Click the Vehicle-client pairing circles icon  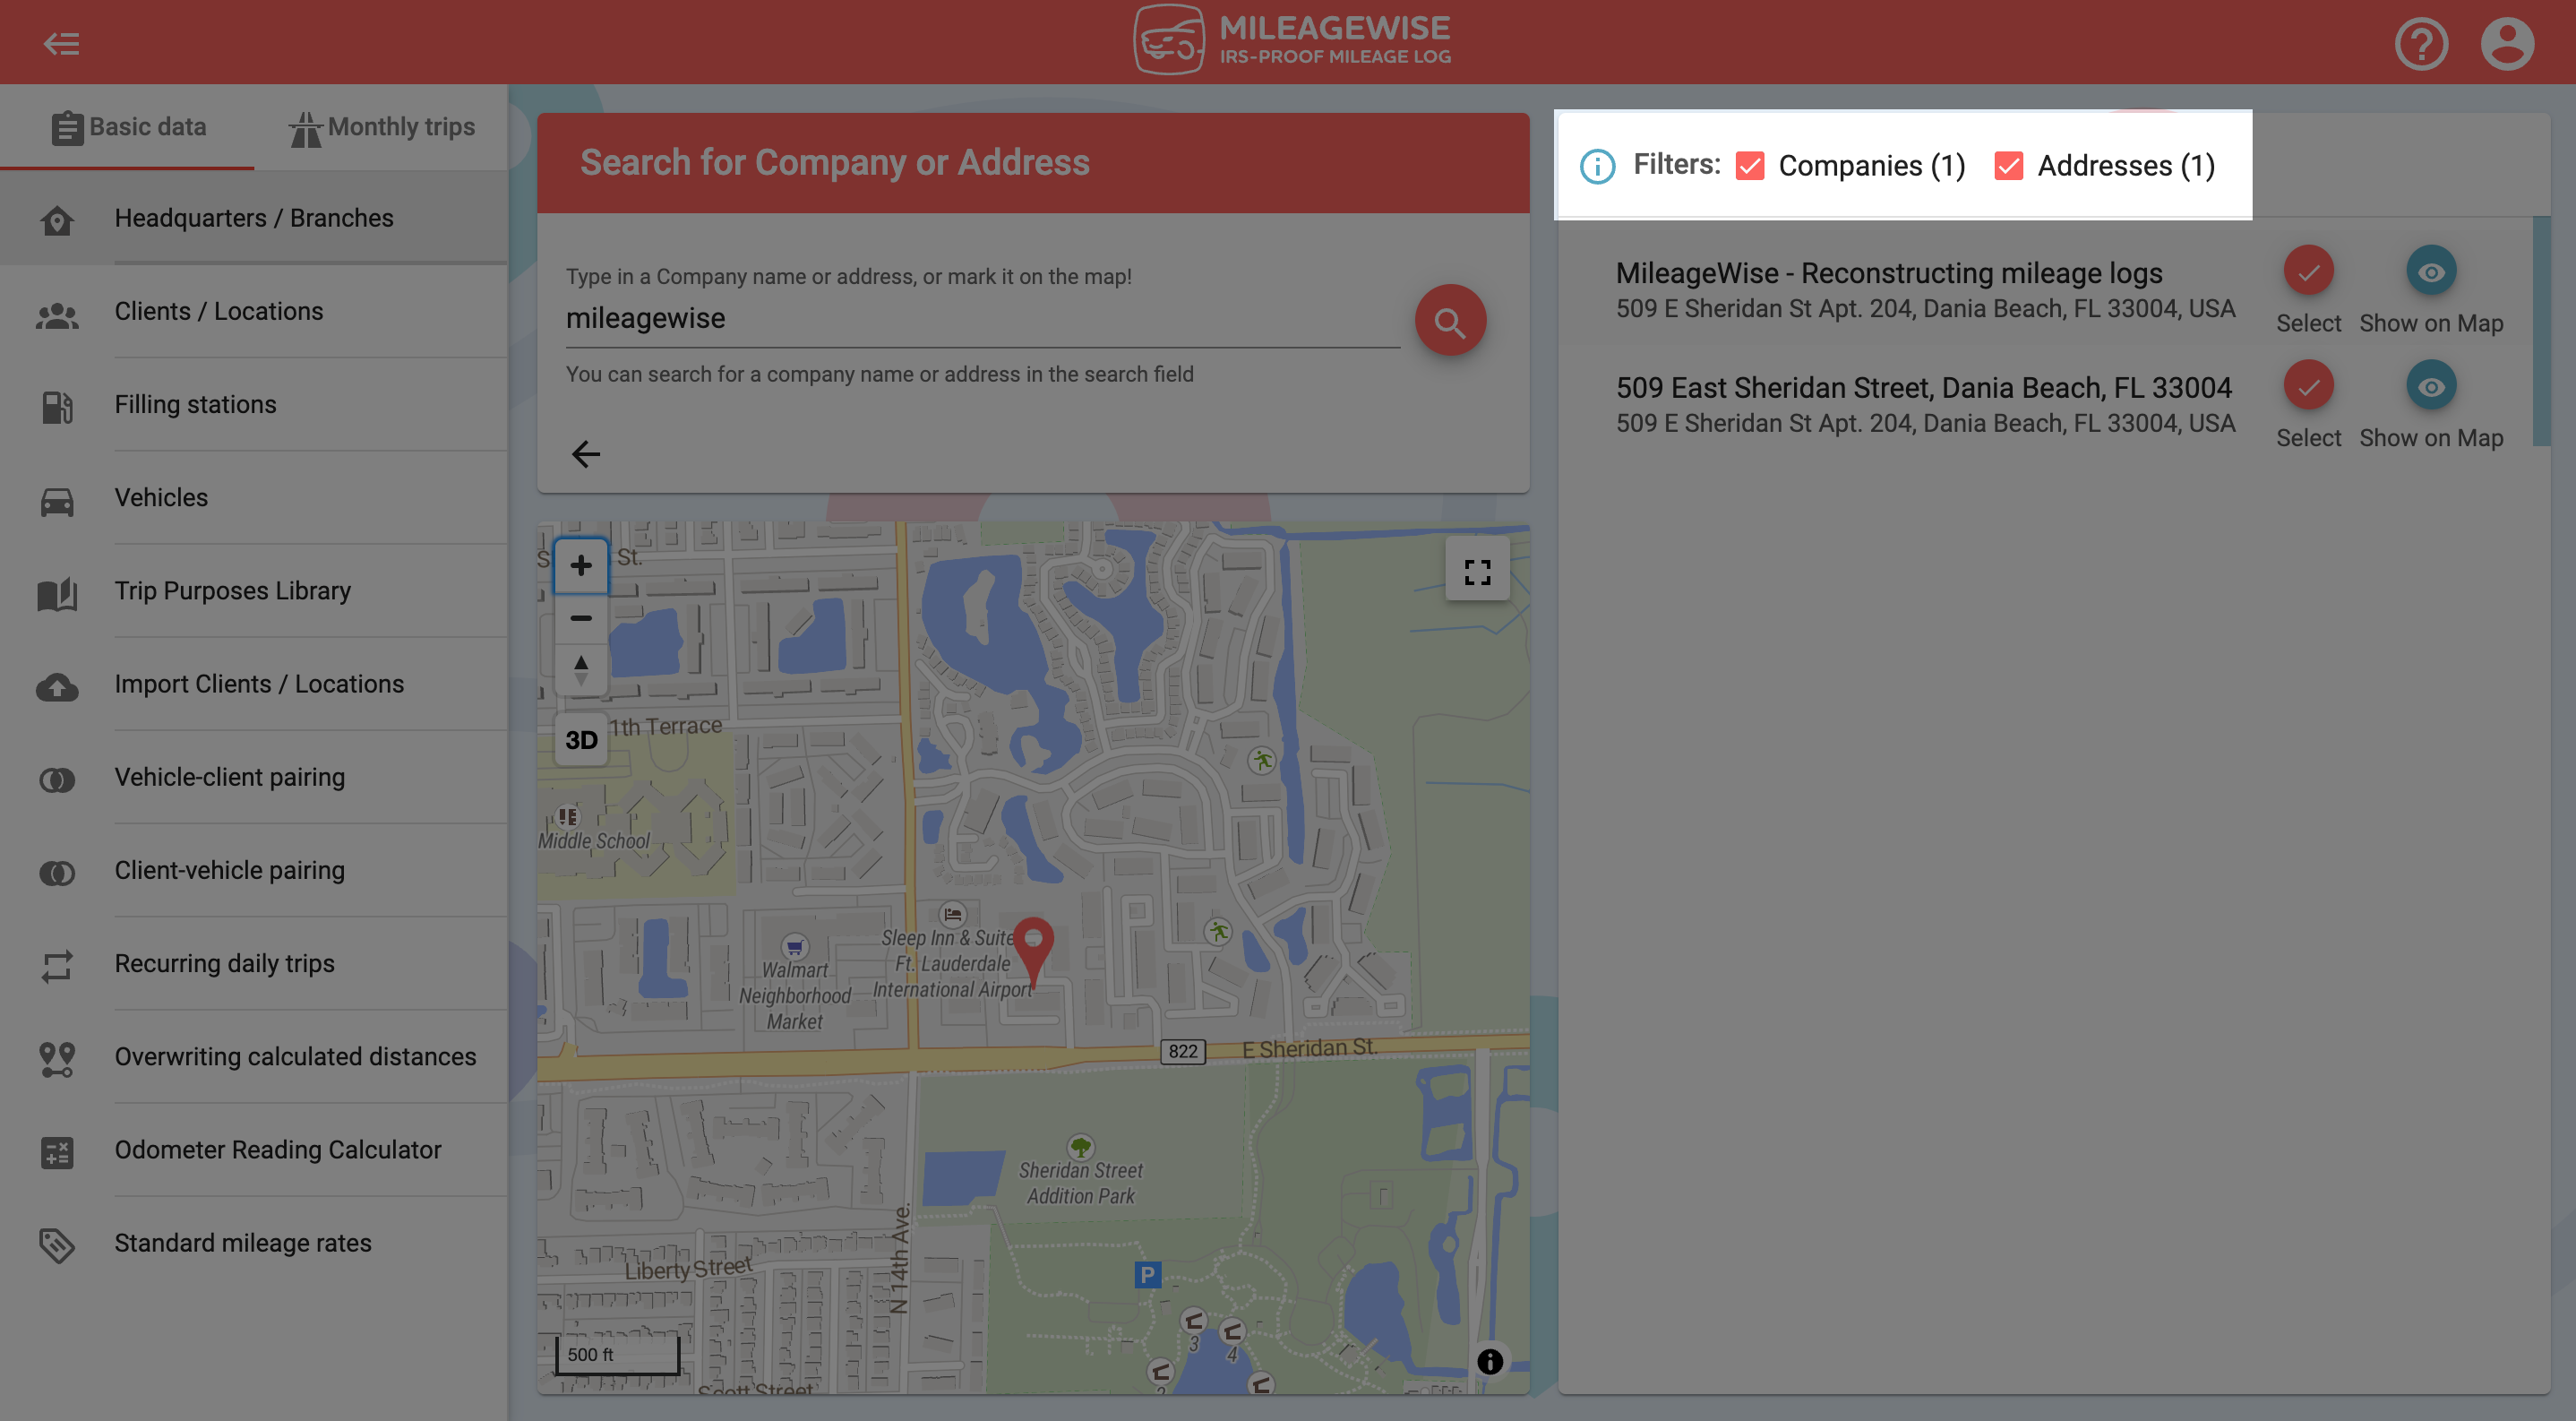pyautogui.click(x=57, y=779)
